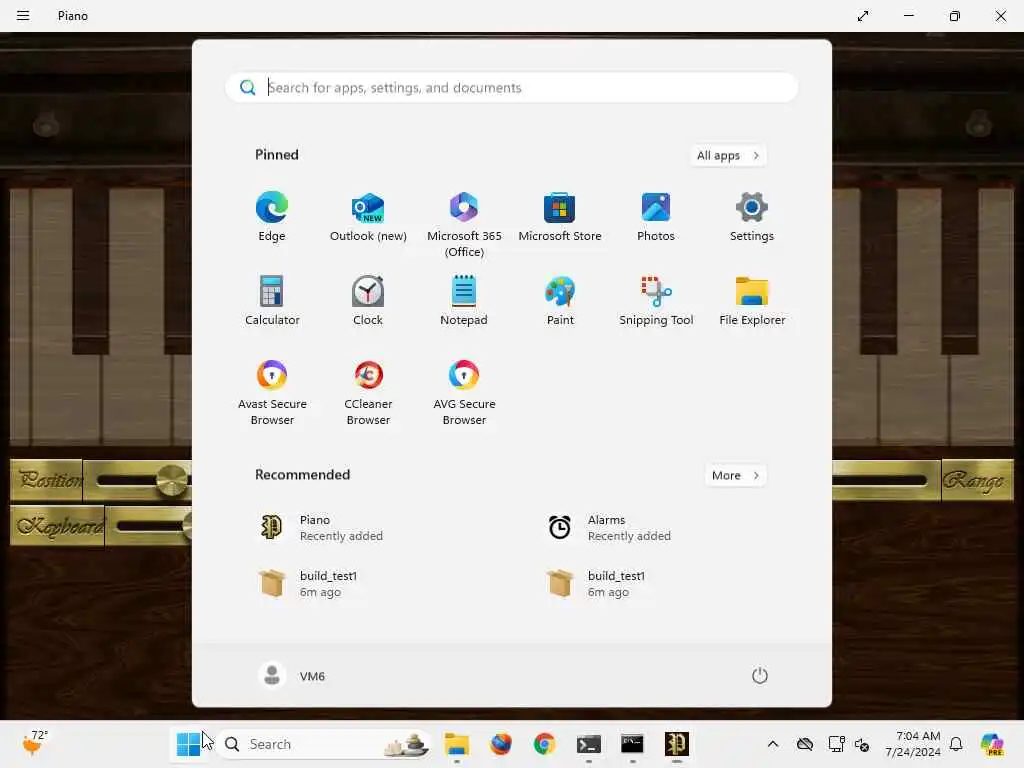Open the Calculator app
The height and width of the screenshot is (768, 1024).
[x=272, y=300]
